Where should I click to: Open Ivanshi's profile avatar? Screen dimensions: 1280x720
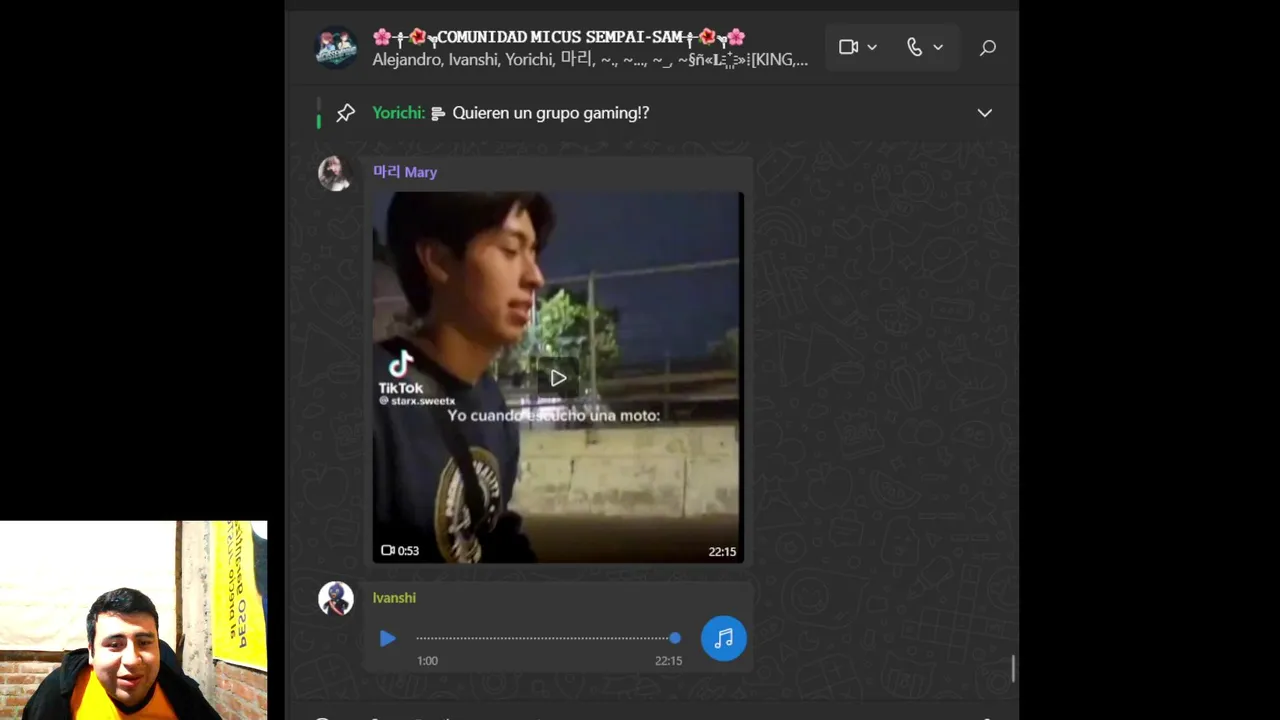click(335, 599)
